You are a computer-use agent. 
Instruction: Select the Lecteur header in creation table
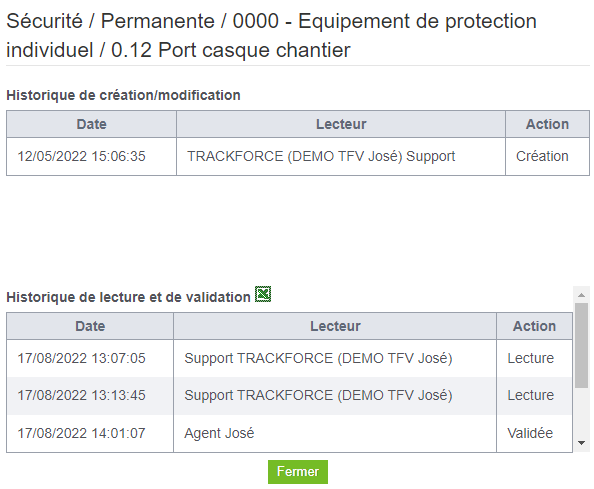341,124
